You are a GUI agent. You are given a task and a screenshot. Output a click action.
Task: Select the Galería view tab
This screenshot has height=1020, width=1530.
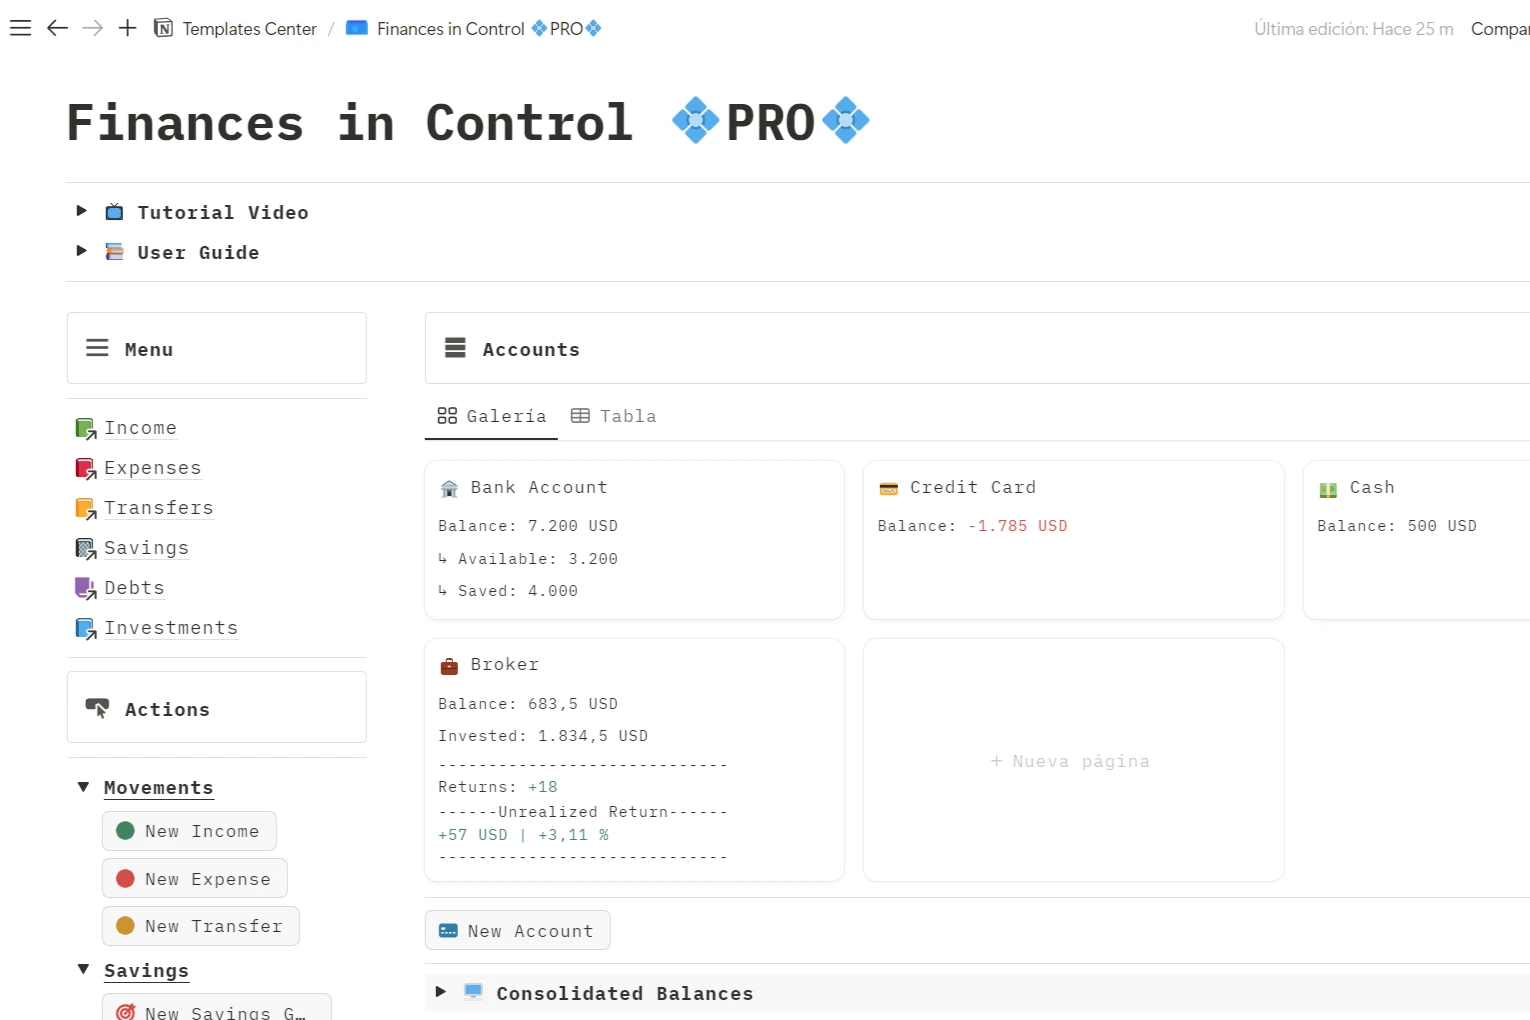(x=492, y=416)
